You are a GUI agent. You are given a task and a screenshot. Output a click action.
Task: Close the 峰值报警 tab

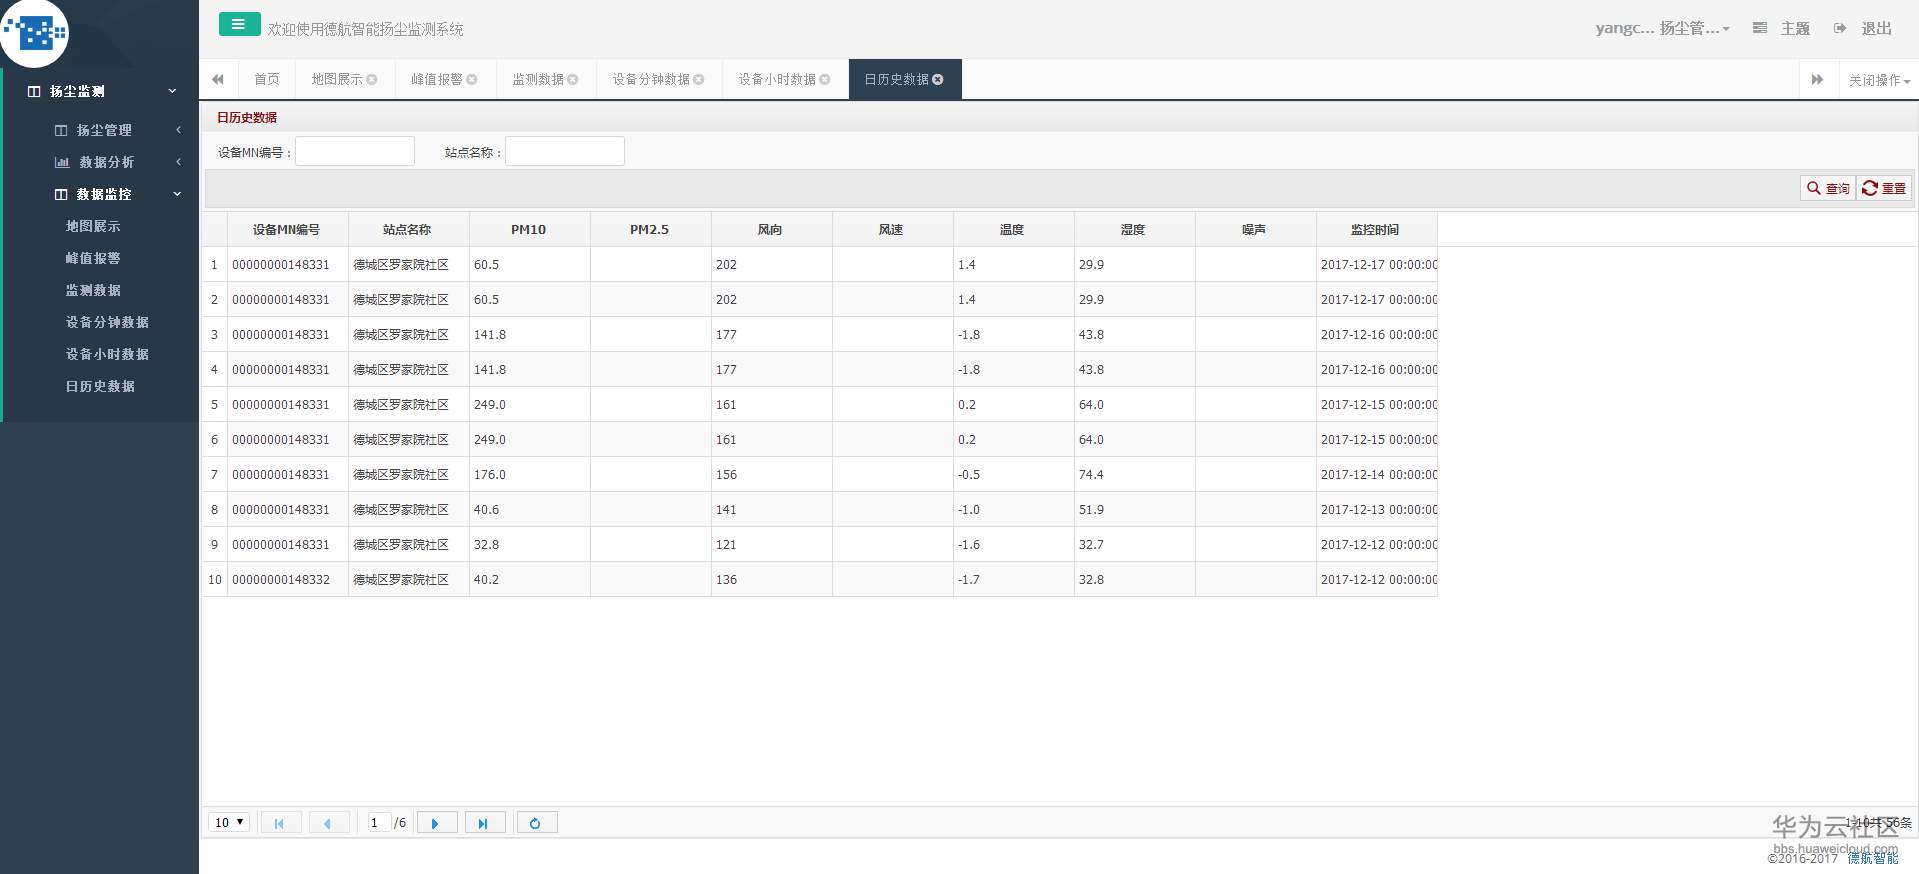pos(472,80)
